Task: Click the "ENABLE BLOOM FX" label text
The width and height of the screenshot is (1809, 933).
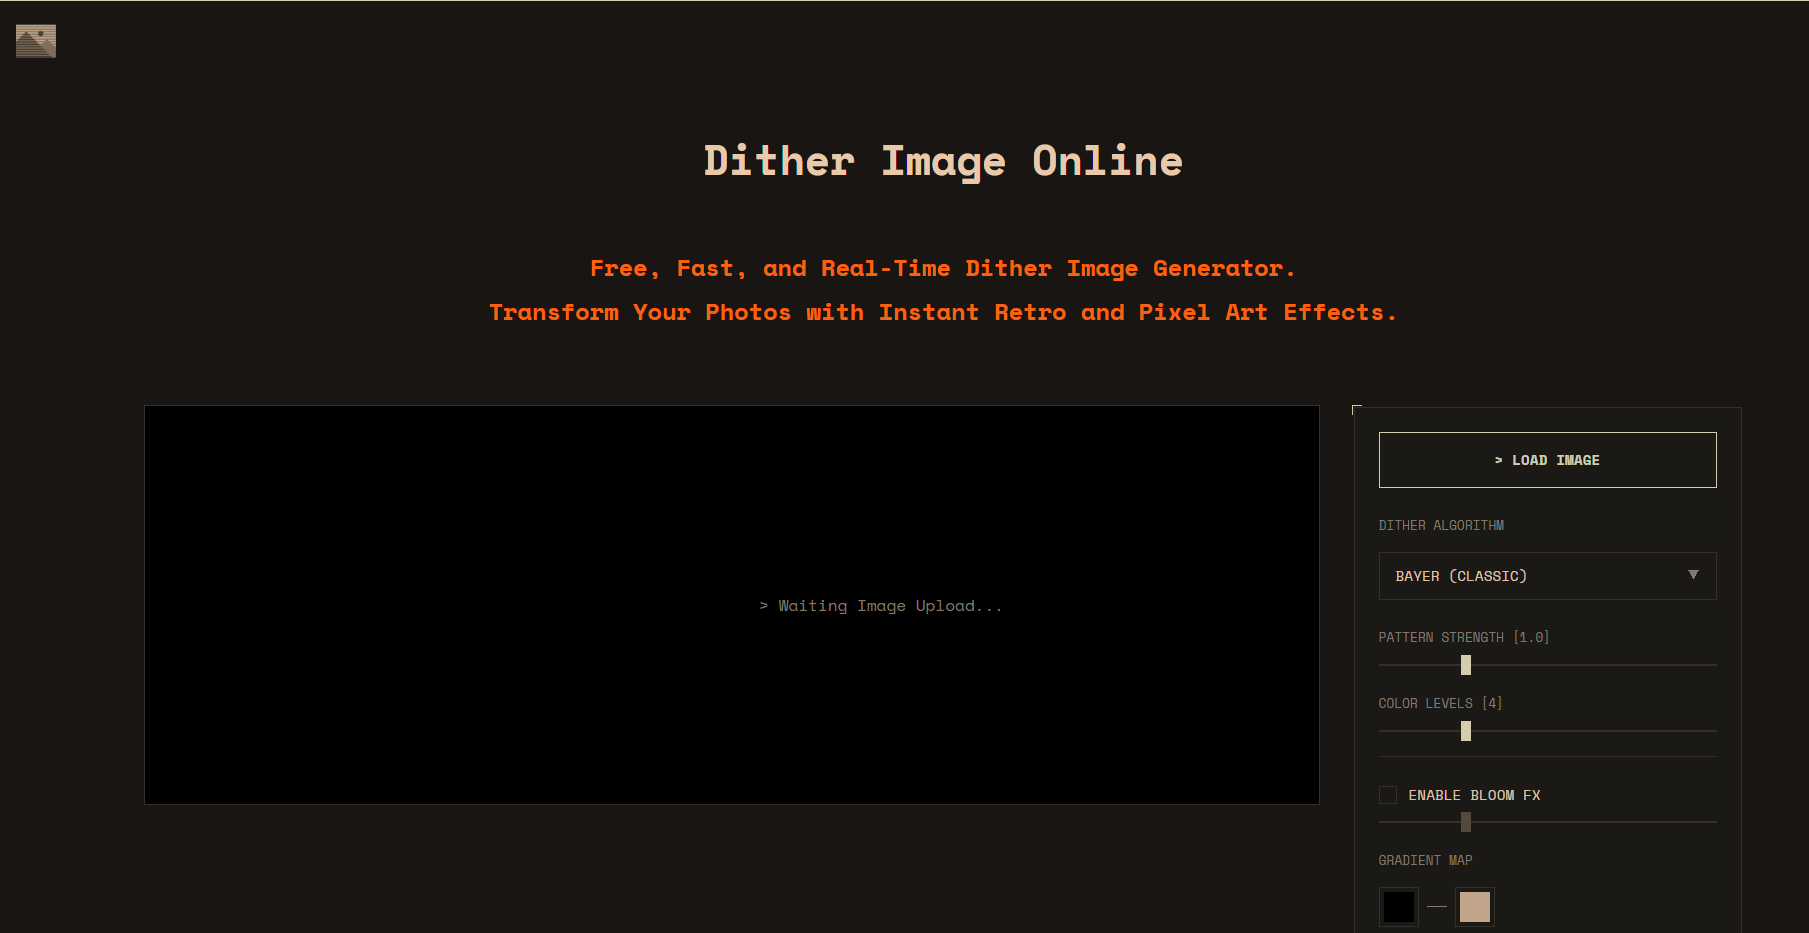Action: (x=1474, y=795)
